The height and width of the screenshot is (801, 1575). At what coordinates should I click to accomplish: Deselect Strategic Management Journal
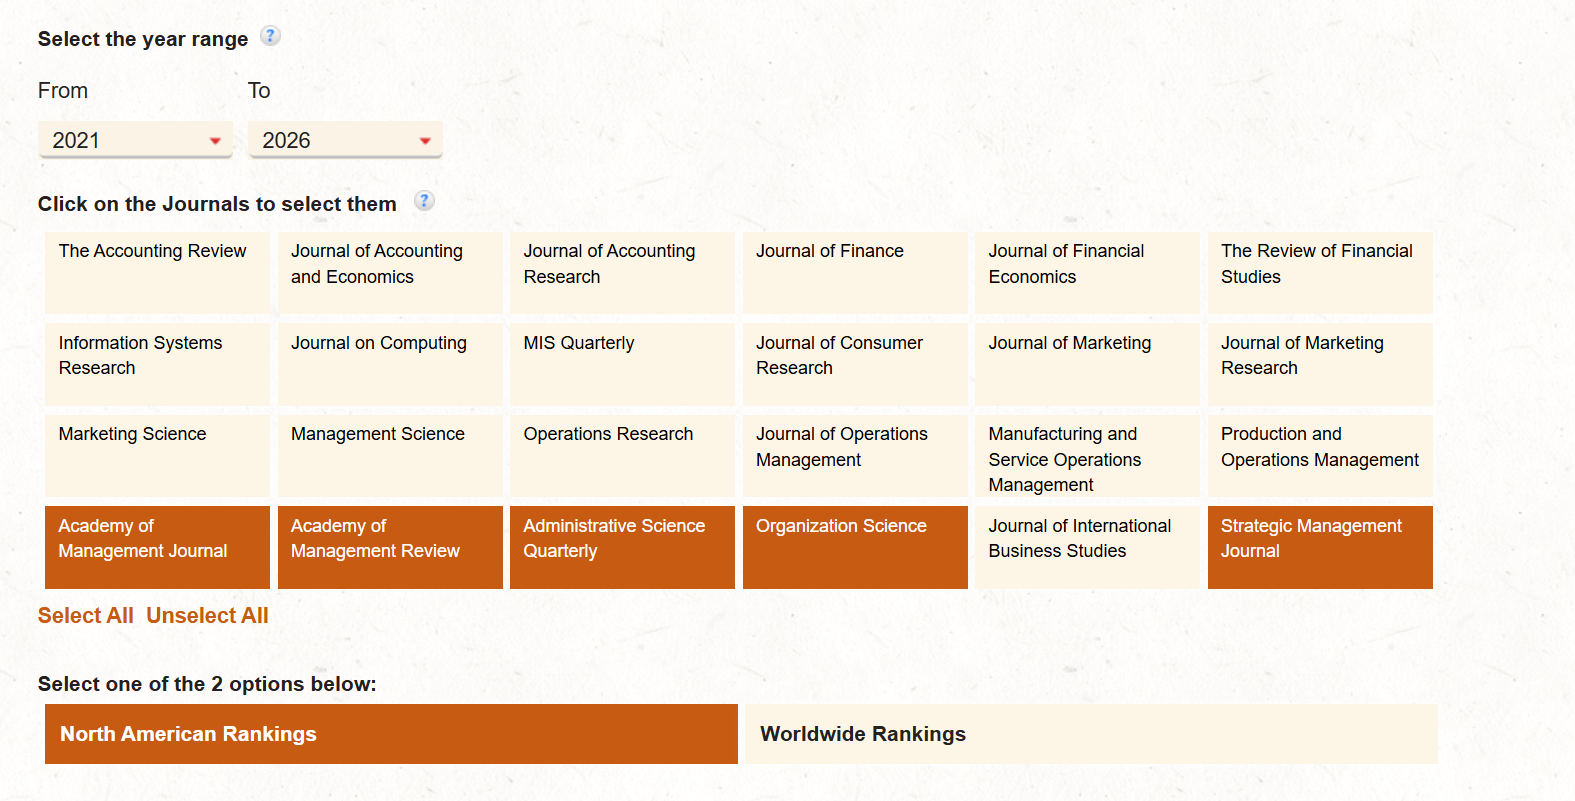point(1320,547)
